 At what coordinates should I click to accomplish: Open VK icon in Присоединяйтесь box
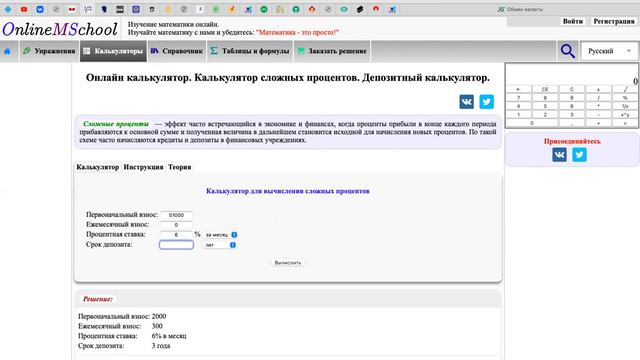click(559, 155)
